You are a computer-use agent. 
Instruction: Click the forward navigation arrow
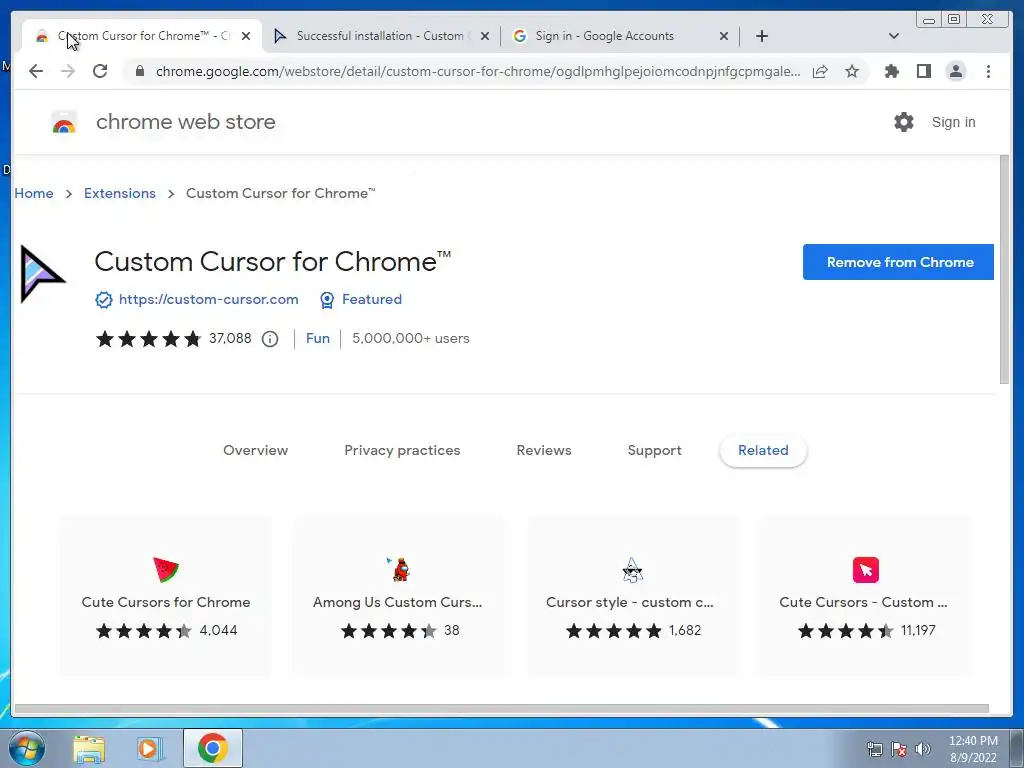68,71
